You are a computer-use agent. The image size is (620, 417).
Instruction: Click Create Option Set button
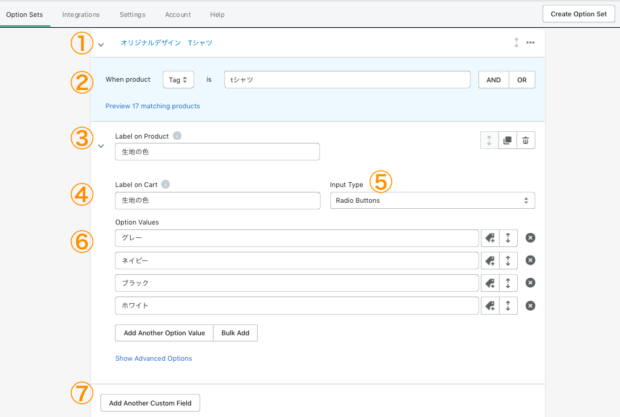pos(578,14)
